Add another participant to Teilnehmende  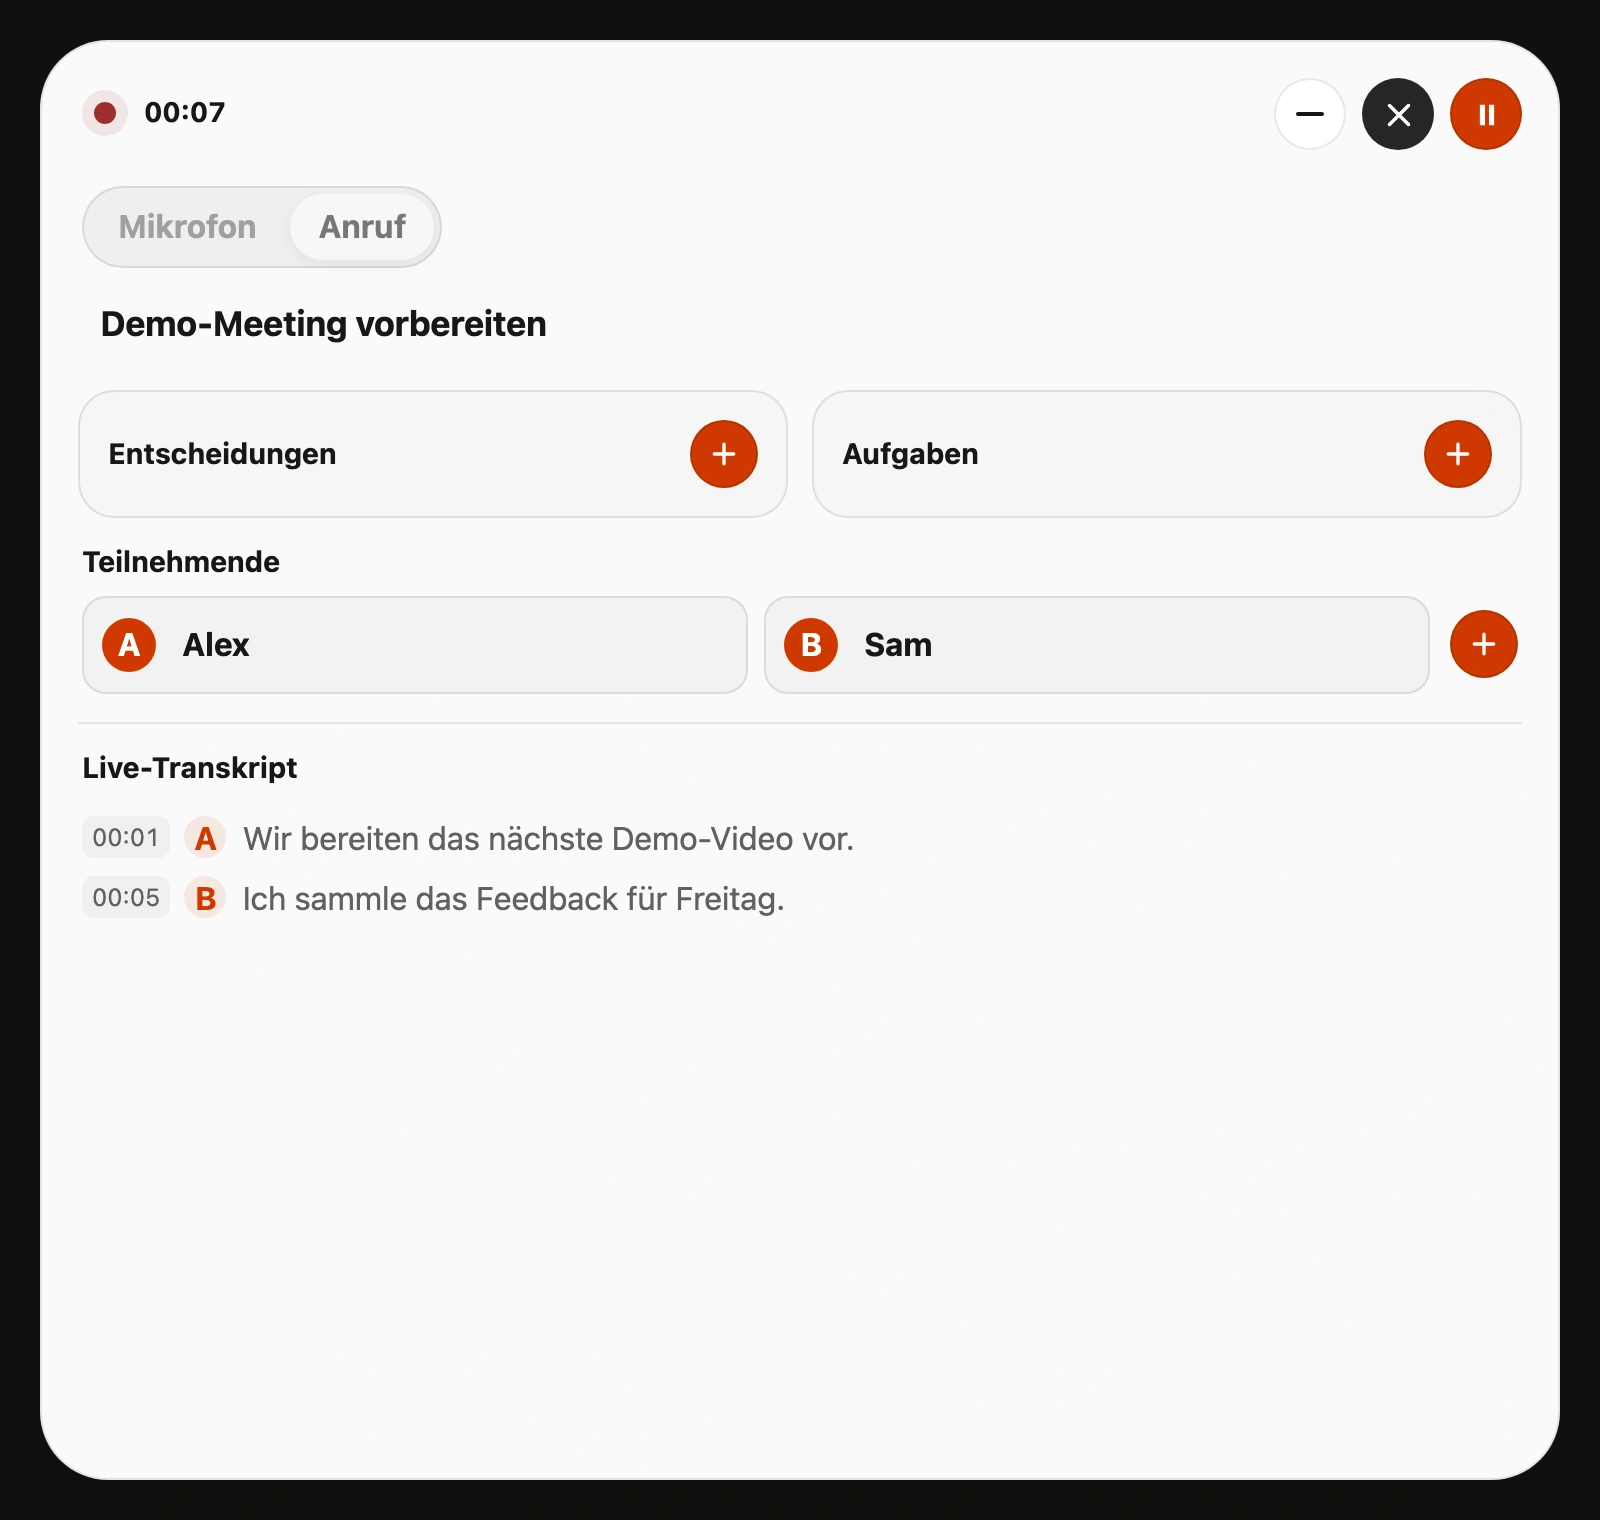coord(1484,644)
